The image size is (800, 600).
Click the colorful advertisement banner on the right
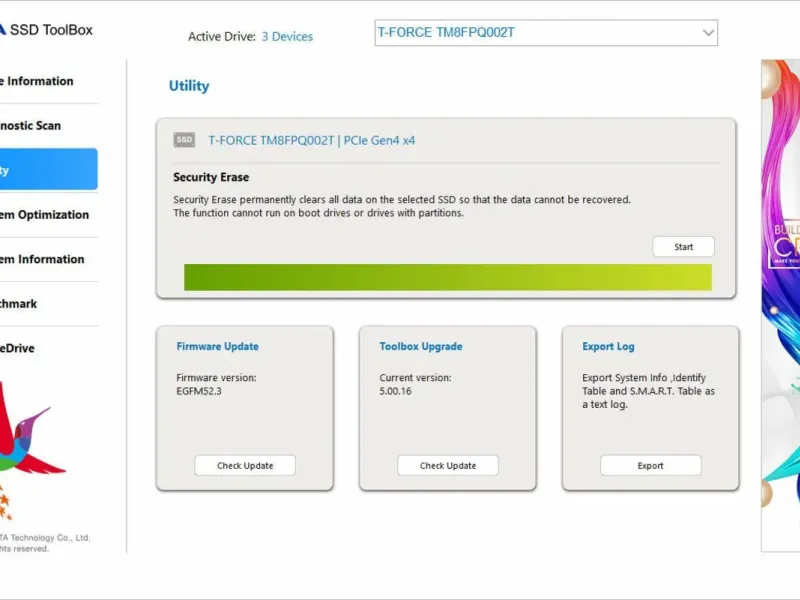[x=781, y=305]
